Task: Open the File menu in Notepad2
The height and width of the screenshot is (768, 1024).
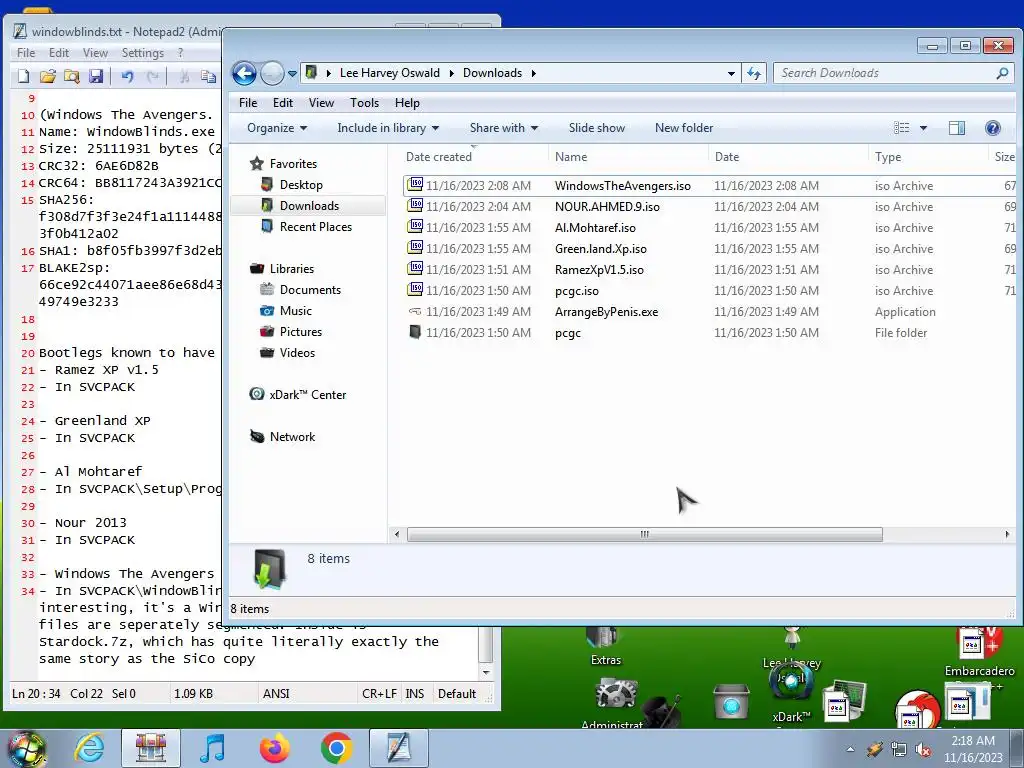Action: pyautogui.click(x=26, y=53)
